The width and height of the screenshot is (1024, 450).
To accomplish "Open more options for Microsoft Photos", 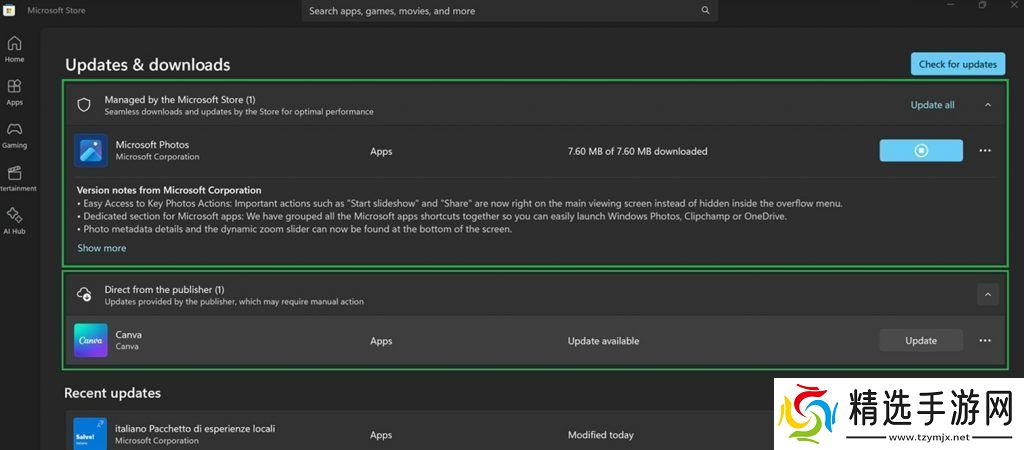I will (x=985, y=151).
